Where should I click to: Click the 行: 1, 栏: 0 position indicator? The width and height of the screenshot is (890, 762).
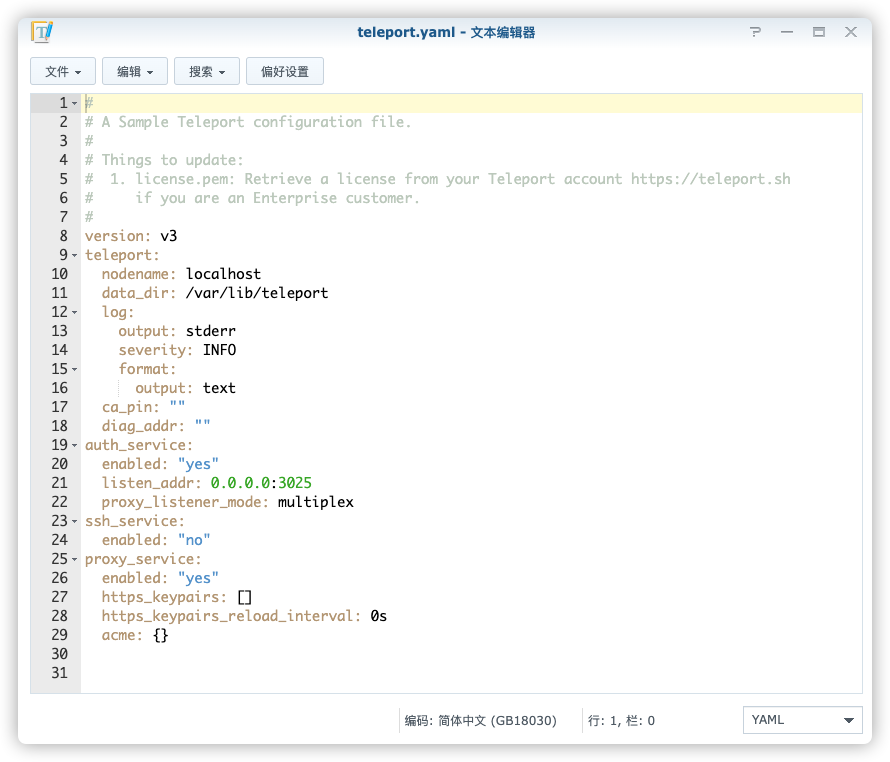click(621, 721)
